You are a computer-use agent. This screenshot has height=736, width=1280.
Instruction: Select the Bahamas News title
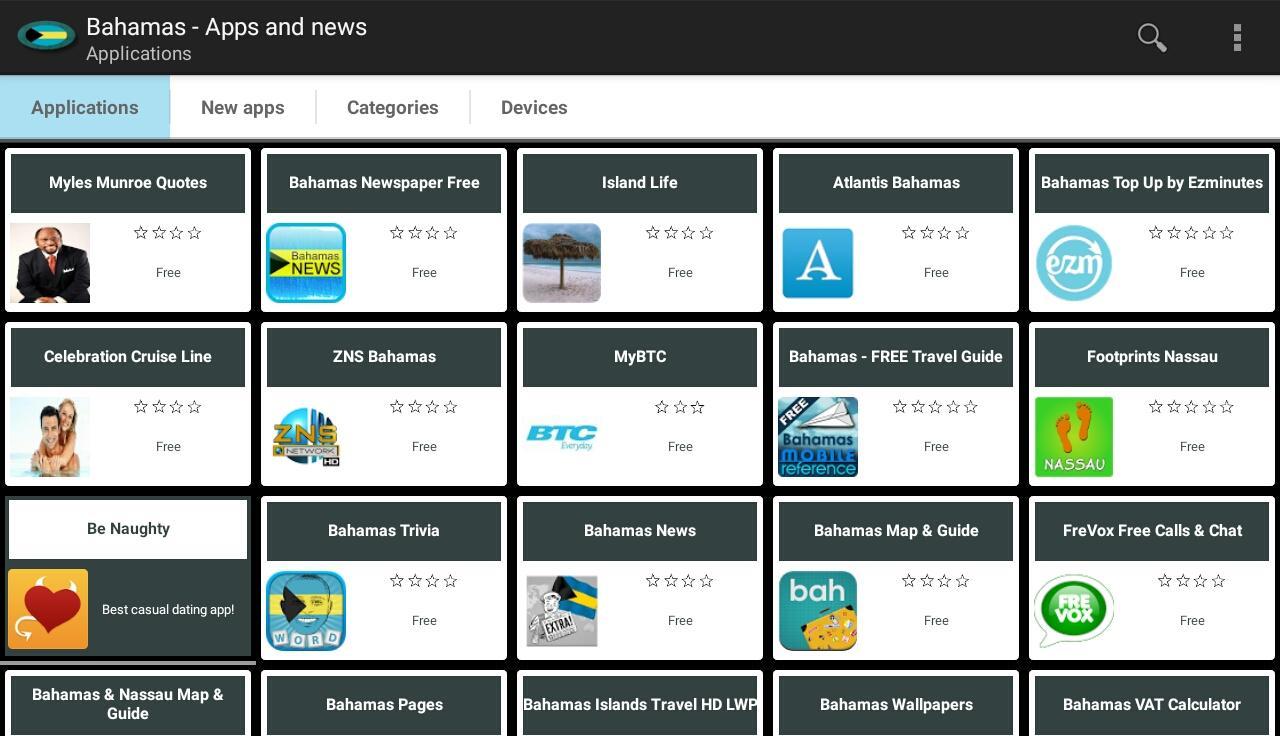click(x=640, y=530)
